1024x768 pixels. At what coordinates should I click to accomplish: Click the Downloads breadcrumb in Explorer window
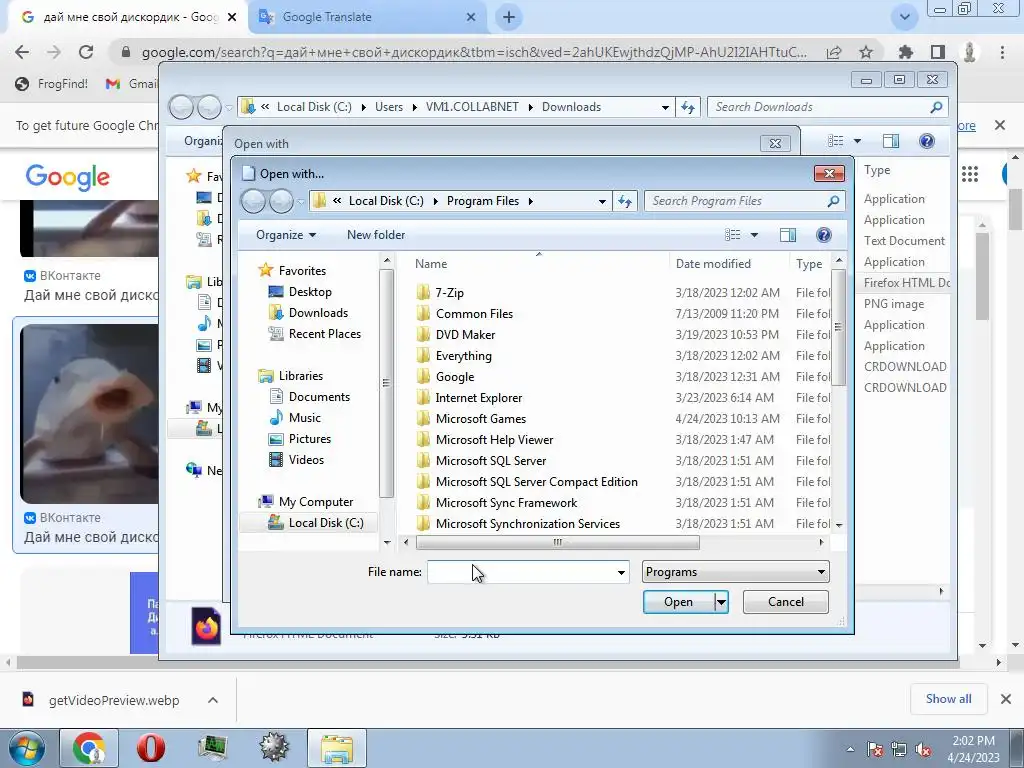pos(571,107)
